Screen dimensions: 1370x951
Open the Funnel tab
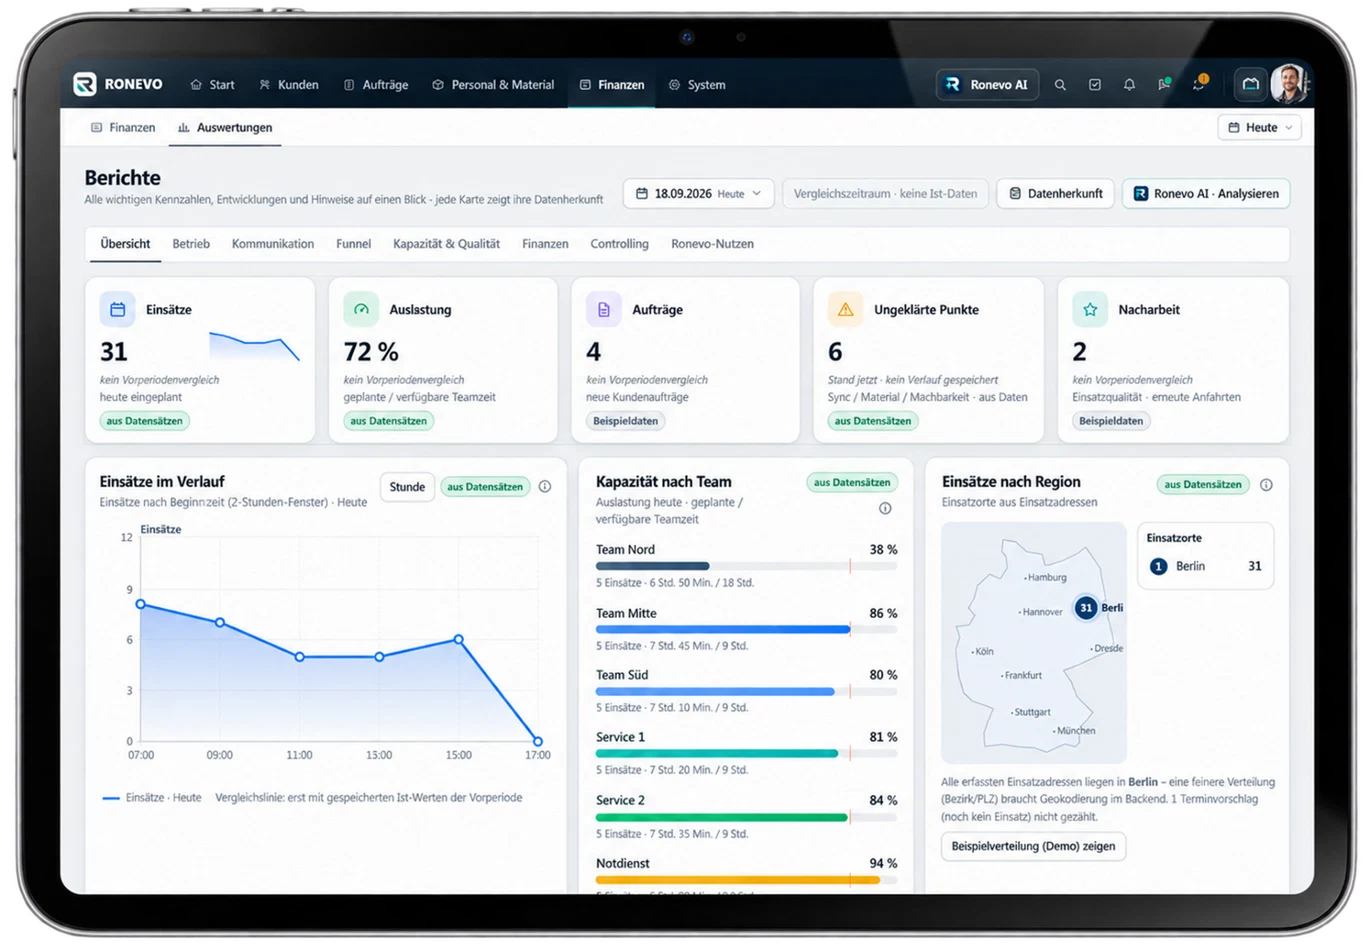coord(354,244)
